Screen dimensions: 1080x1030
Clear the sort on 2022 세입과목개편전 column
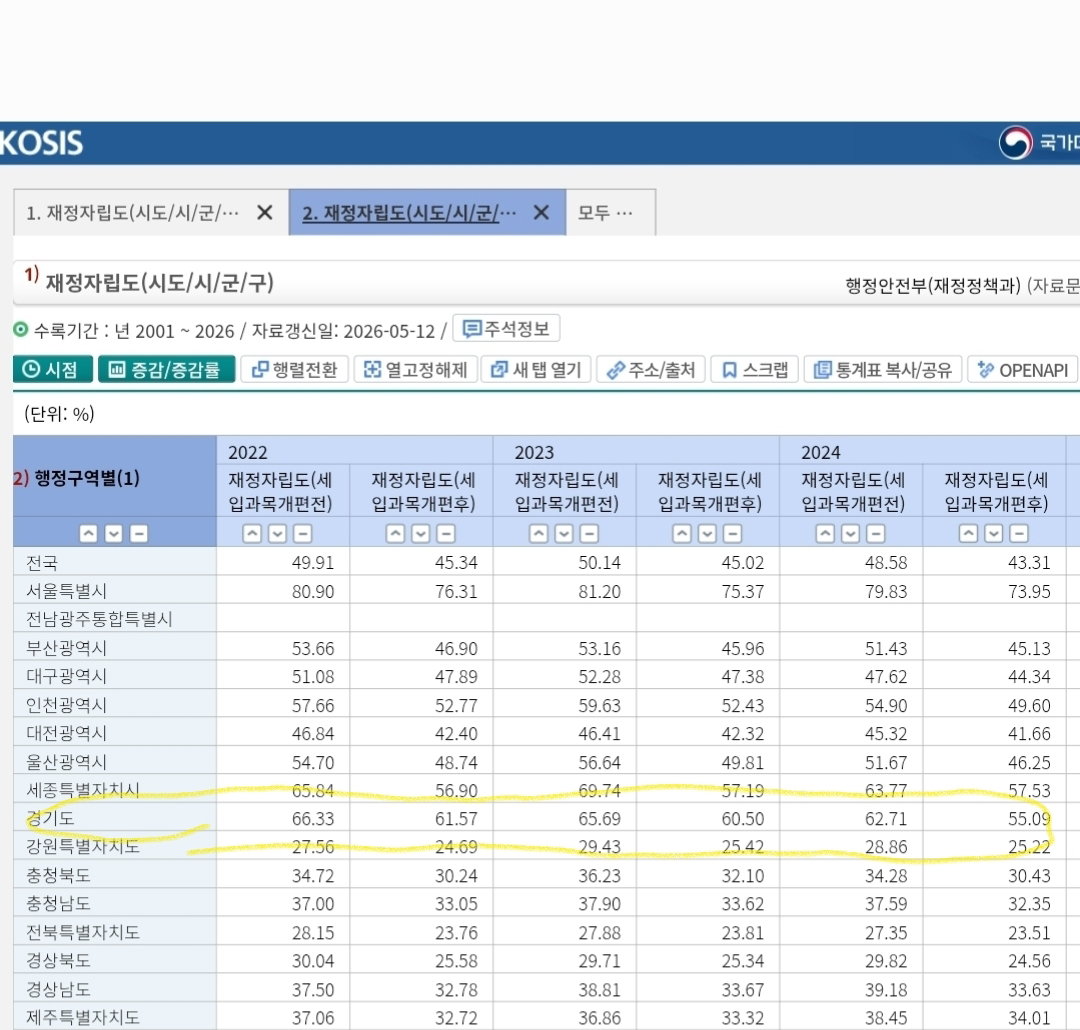(302, 533)
